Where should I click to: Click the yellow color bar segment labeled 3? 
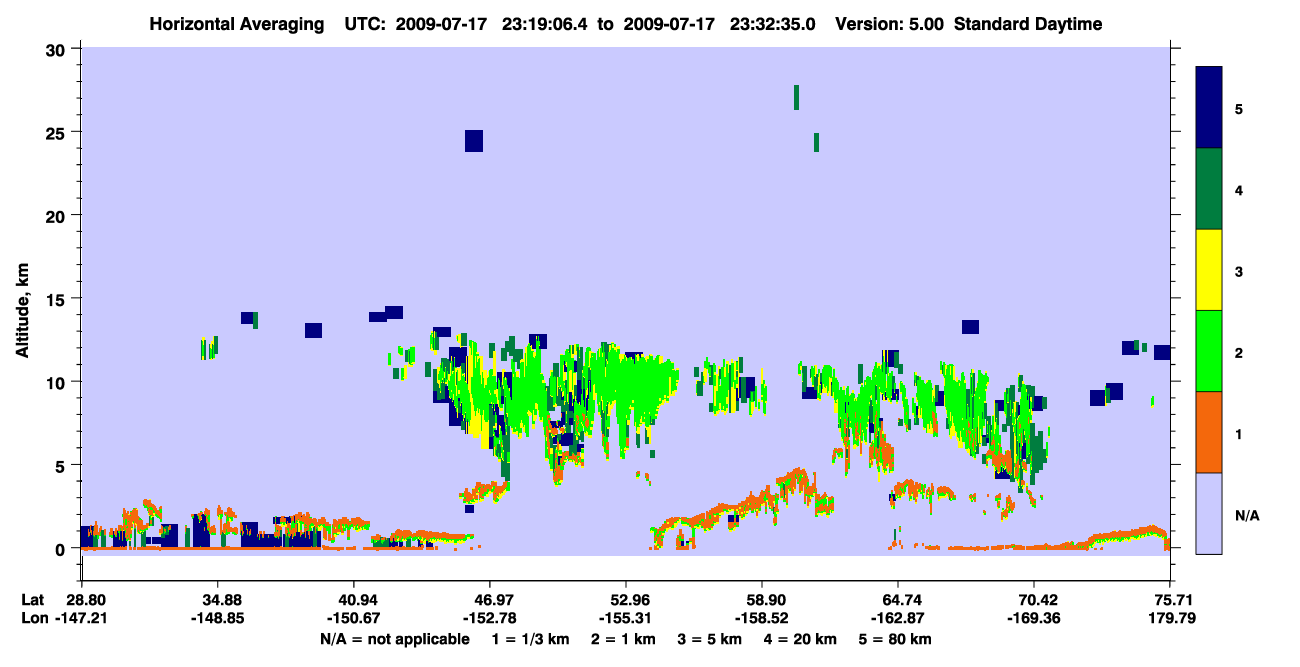tap(1209, 270)
